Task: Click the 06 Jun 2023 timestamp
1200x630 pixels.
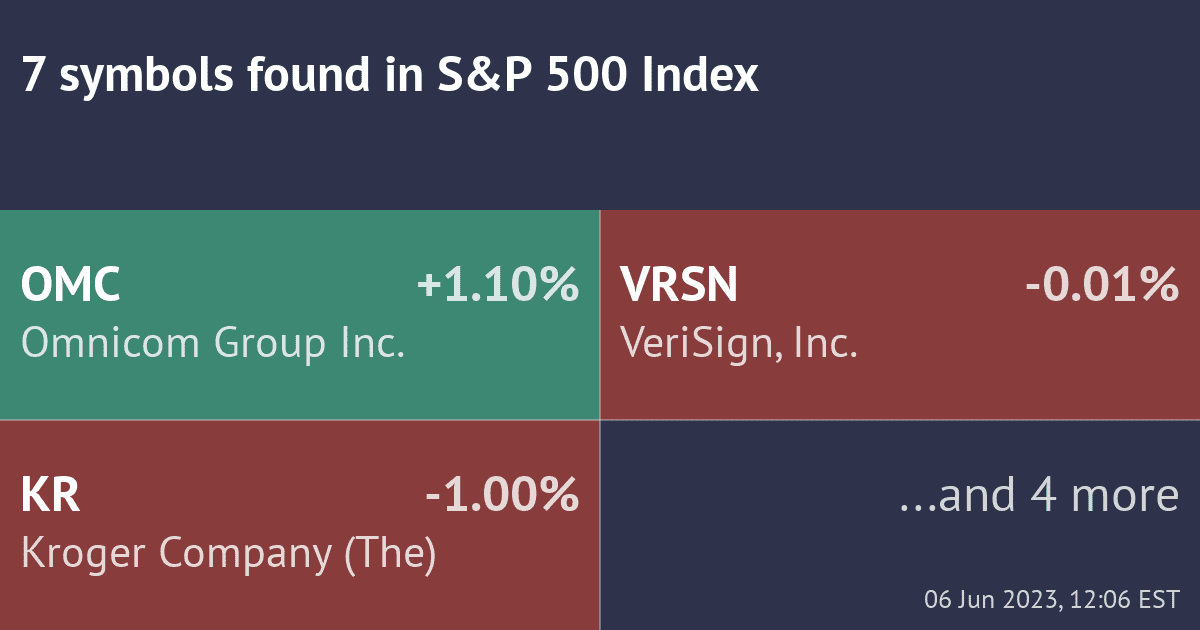Action: [1052, 600]
